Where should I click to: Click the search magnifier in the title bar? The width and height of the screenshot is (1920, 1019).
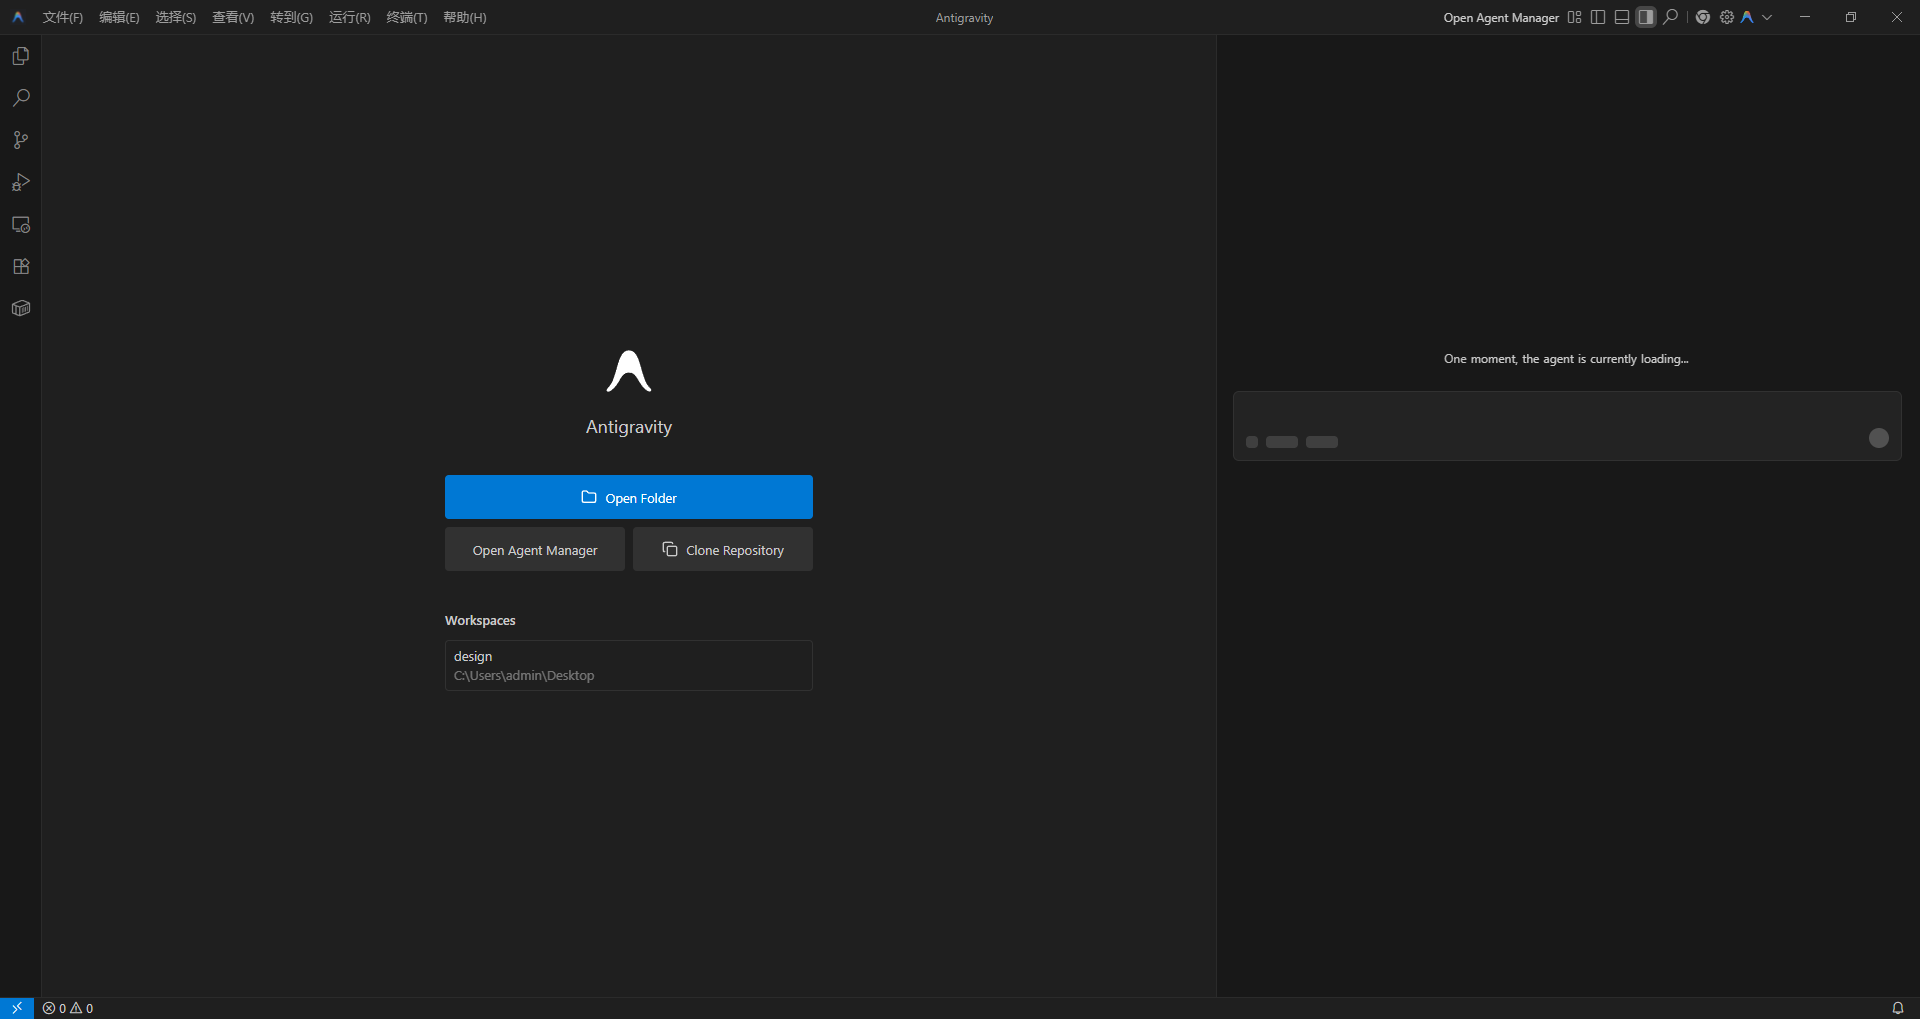1670,17
